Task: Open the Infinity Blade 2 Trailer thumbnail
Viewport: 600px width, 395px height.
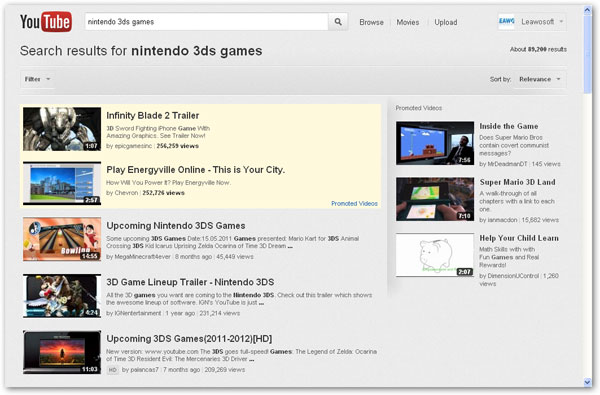Action: [62, 129]
